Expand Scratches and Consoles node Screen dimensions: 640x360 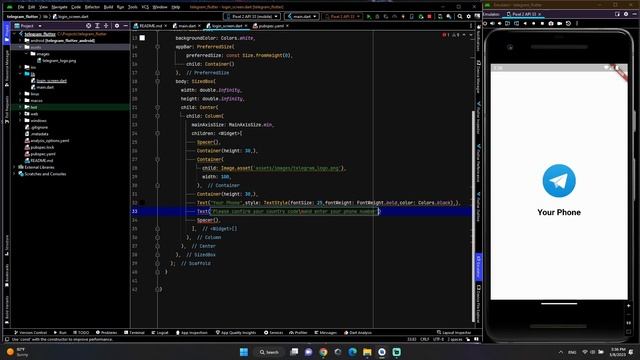pos(15,174)
